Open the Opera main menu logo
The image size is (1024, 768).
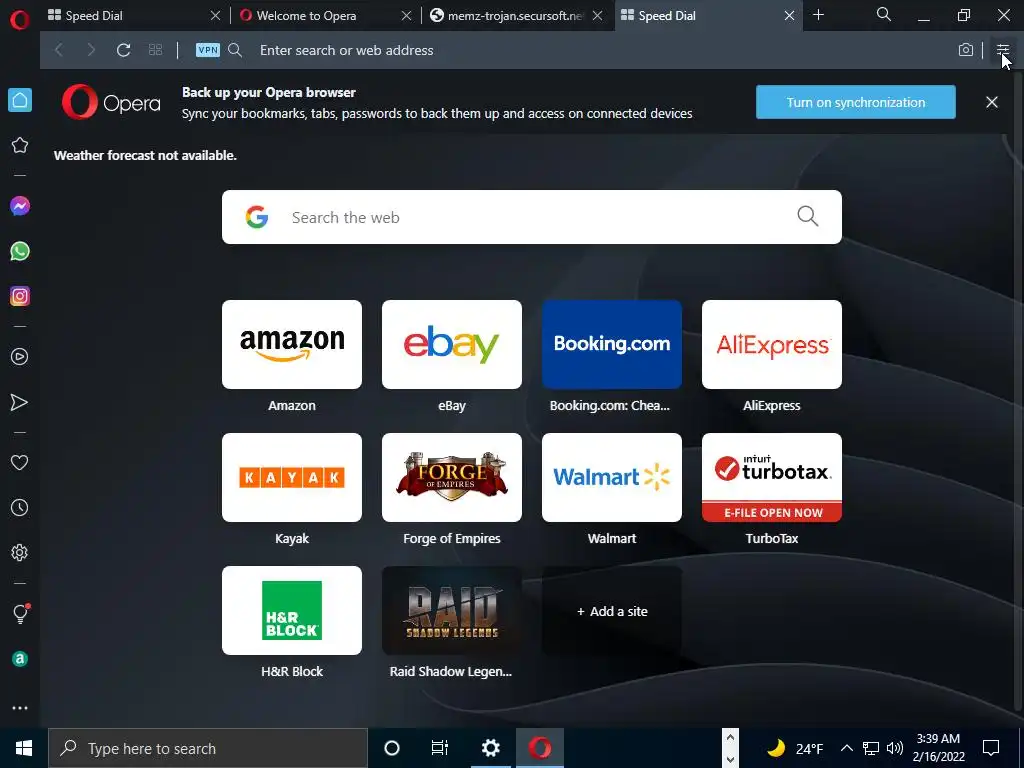[x=20, y=20]
